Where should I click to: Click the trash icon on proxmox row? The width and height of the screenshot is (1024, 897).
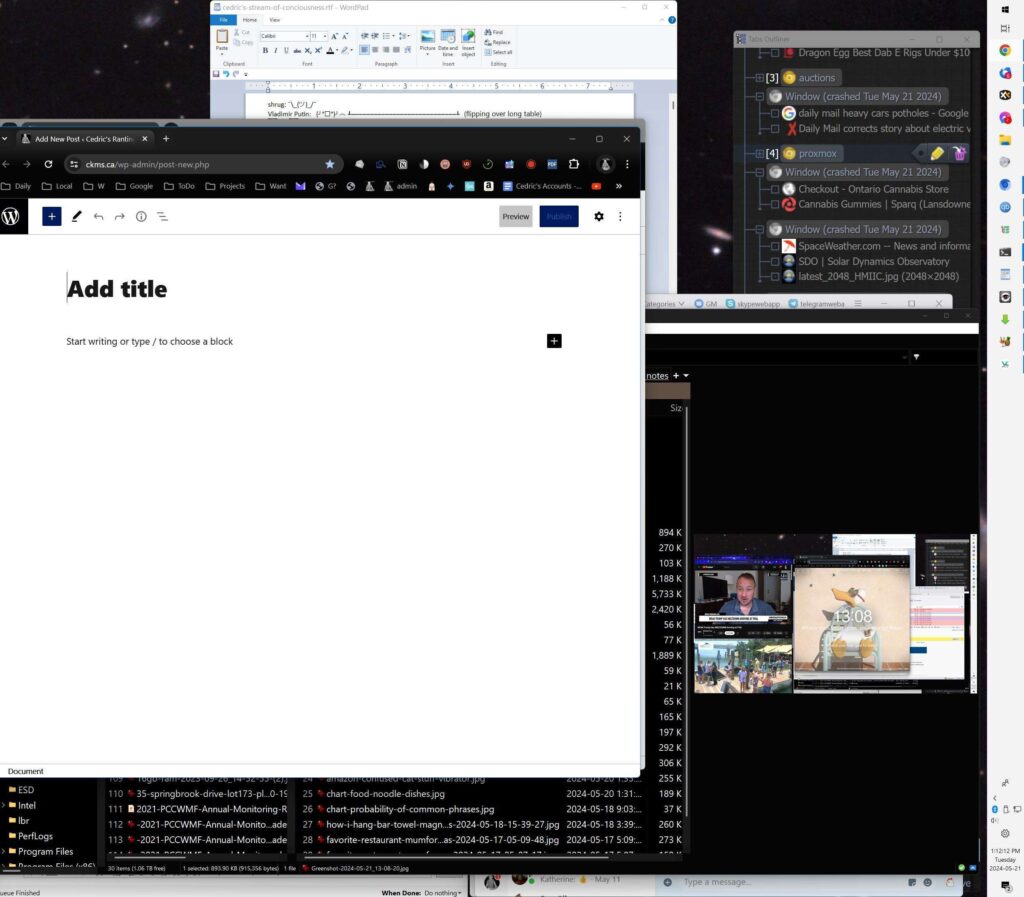pyautogui.click(x=959, y=153)
